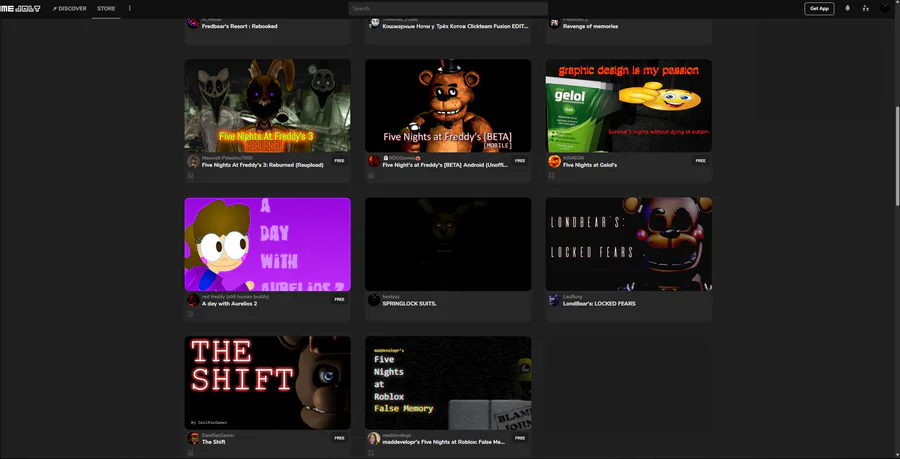900x459 pixels.
Task: Open Кошмарные Ночи у Трёх Котов game
Action: (455, 26)
